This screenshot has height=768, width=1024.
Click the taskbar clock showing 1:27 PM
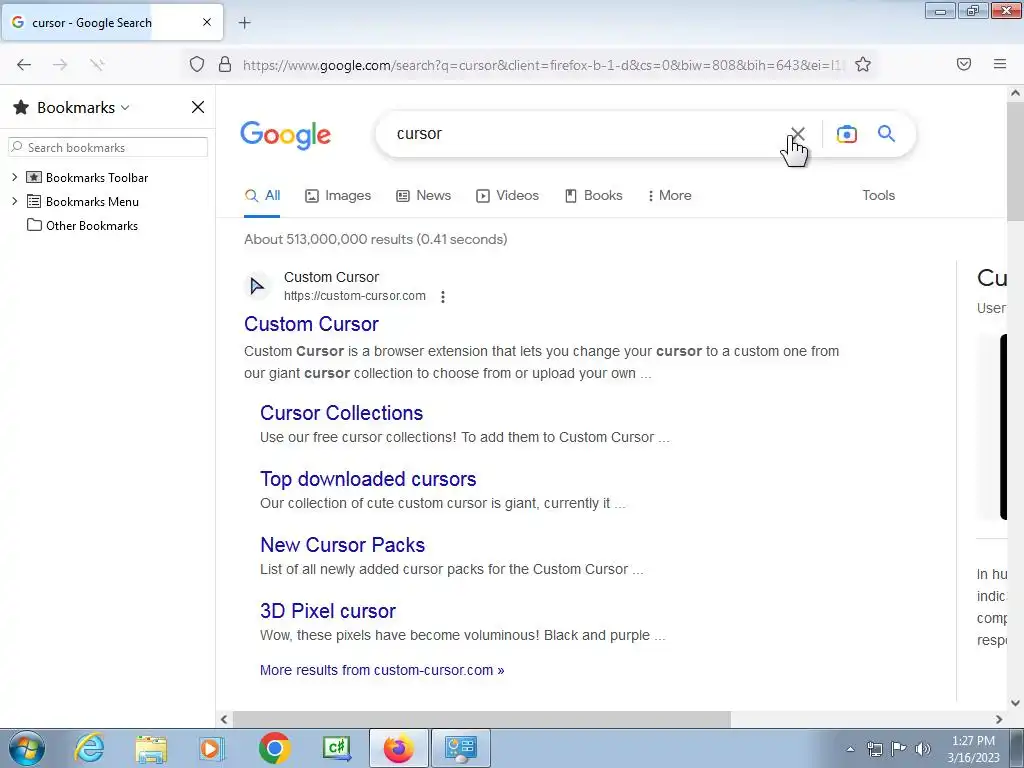973,749
